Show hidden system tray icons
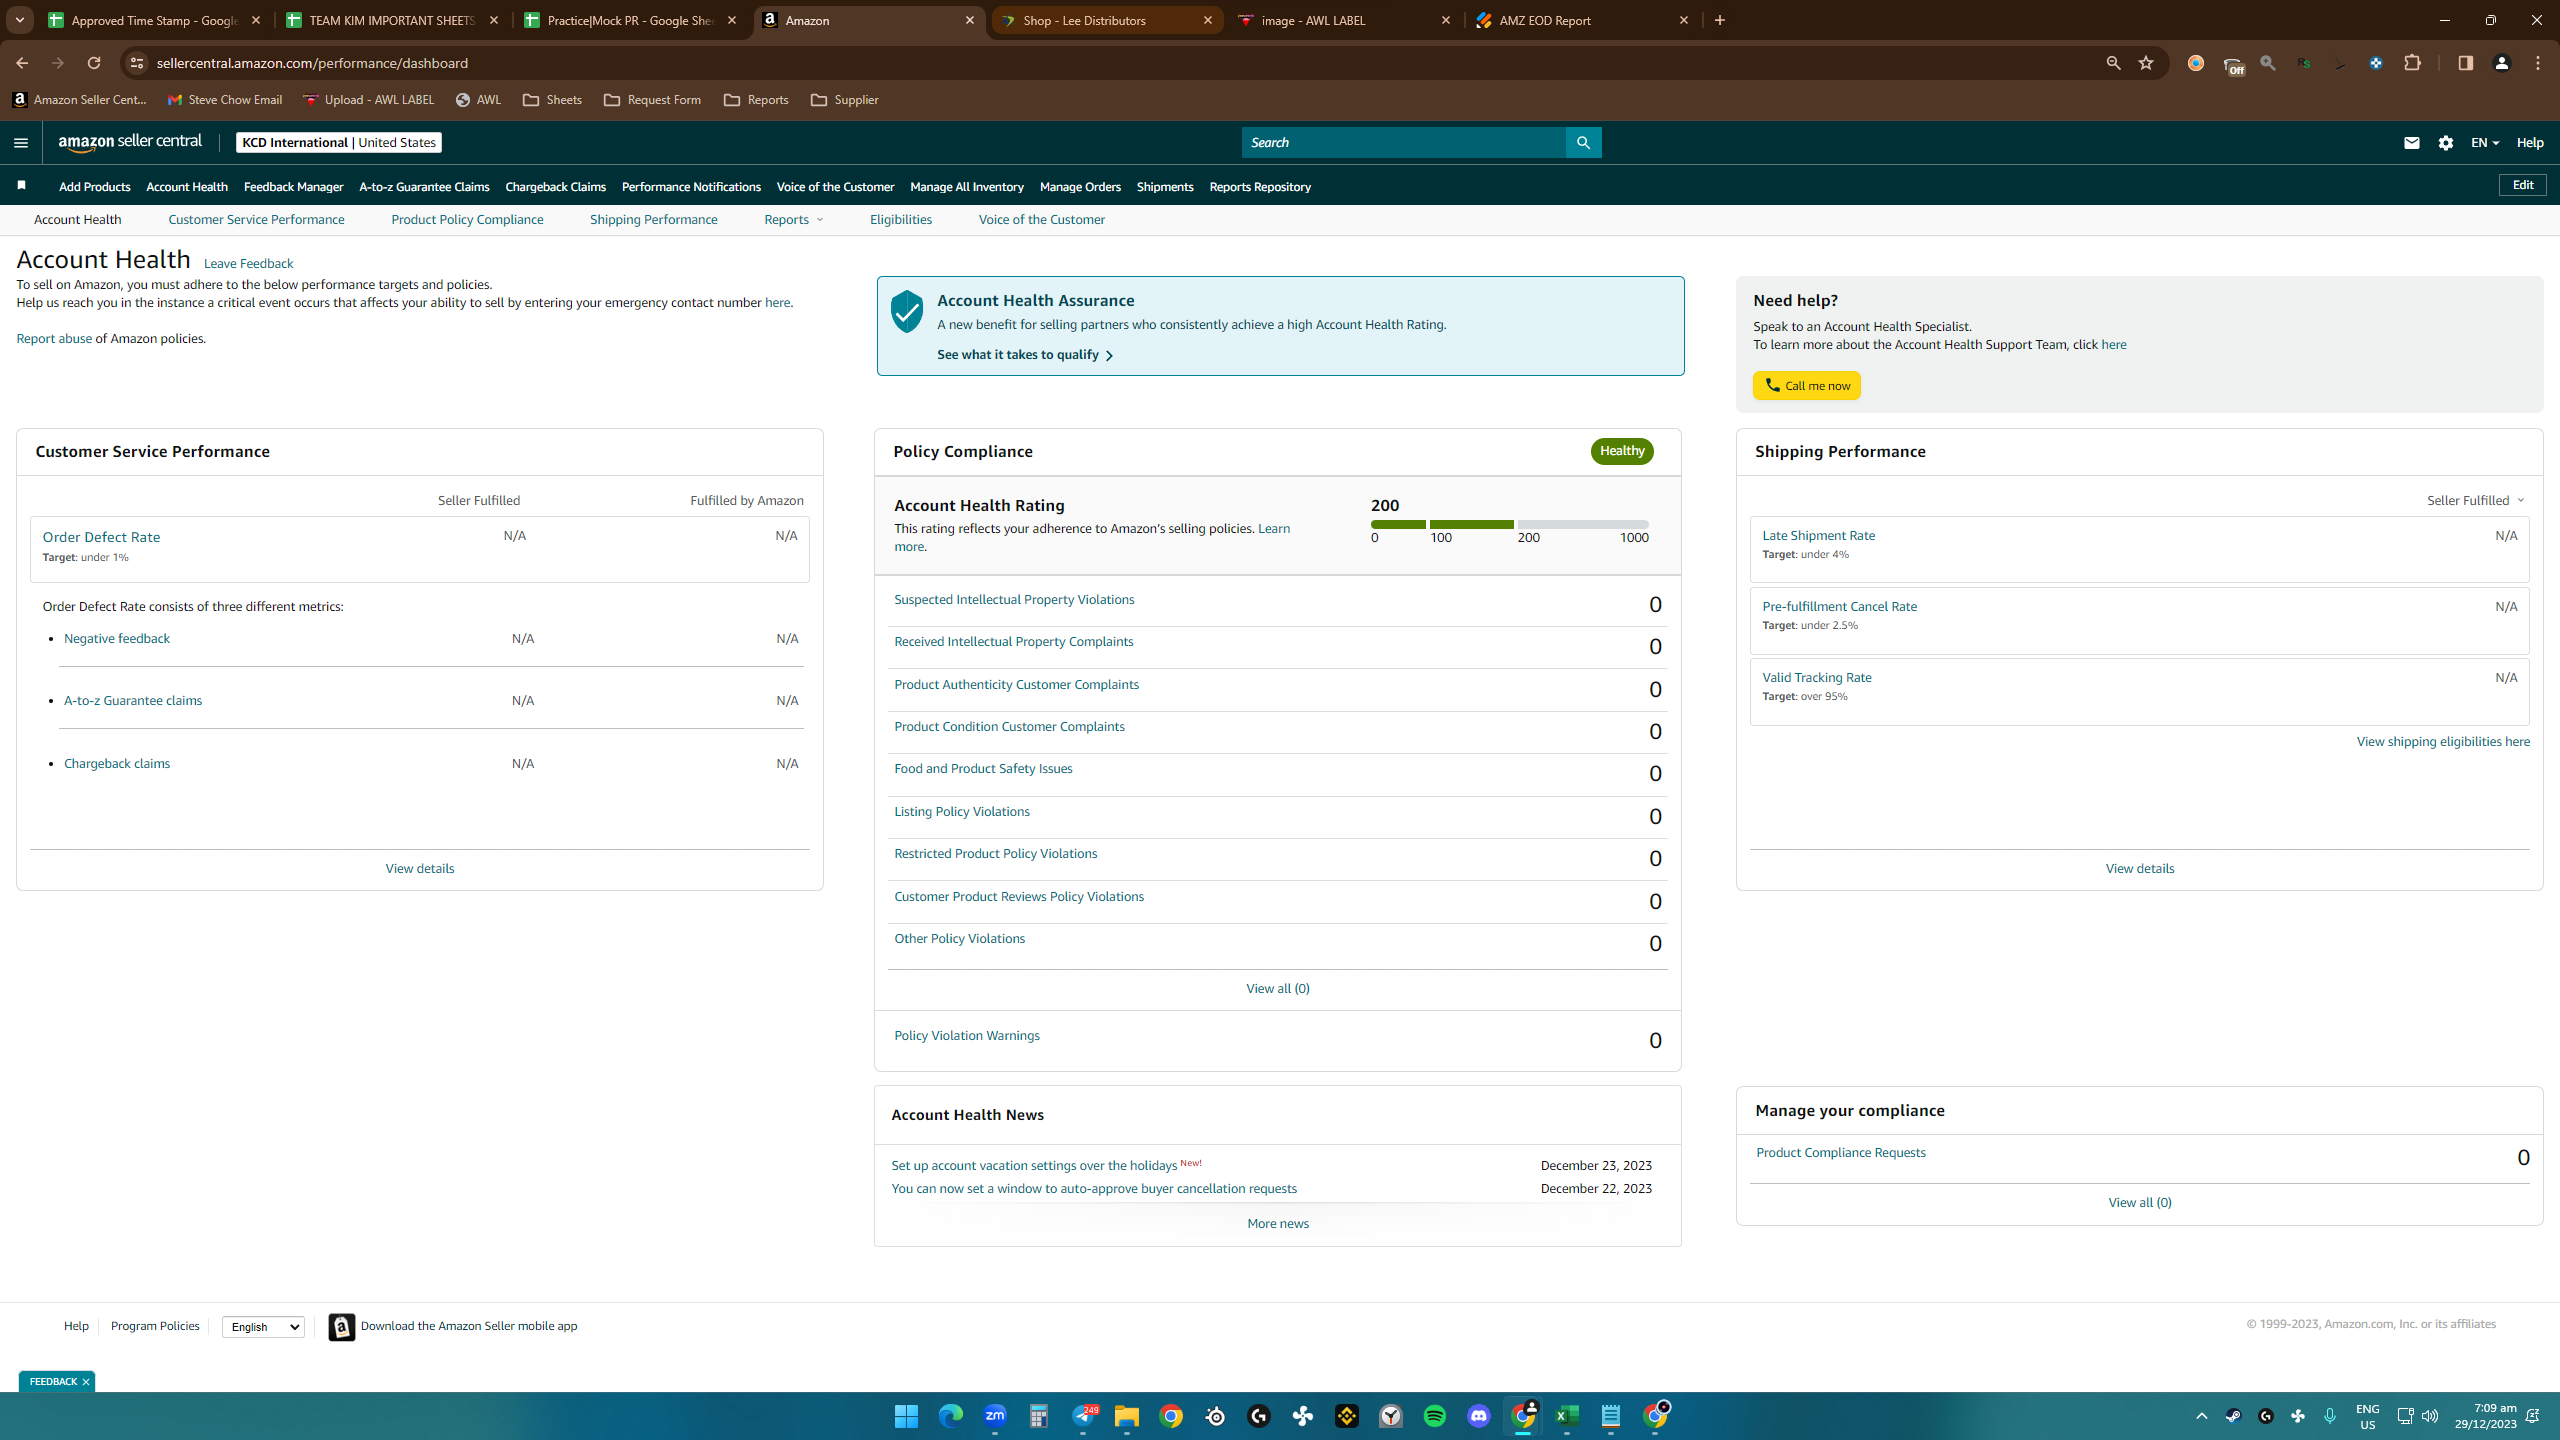The height and width of the screenshot is (1440, 2560). pyautogui.click(x=2201, y=1416)
